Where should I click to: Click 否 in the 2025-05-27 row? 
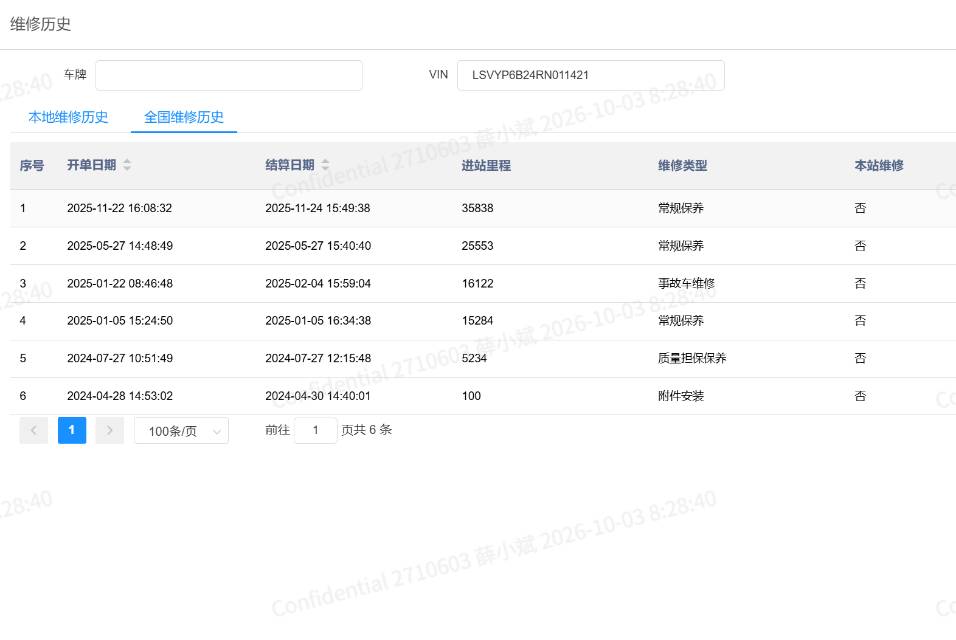coord(860,246)
